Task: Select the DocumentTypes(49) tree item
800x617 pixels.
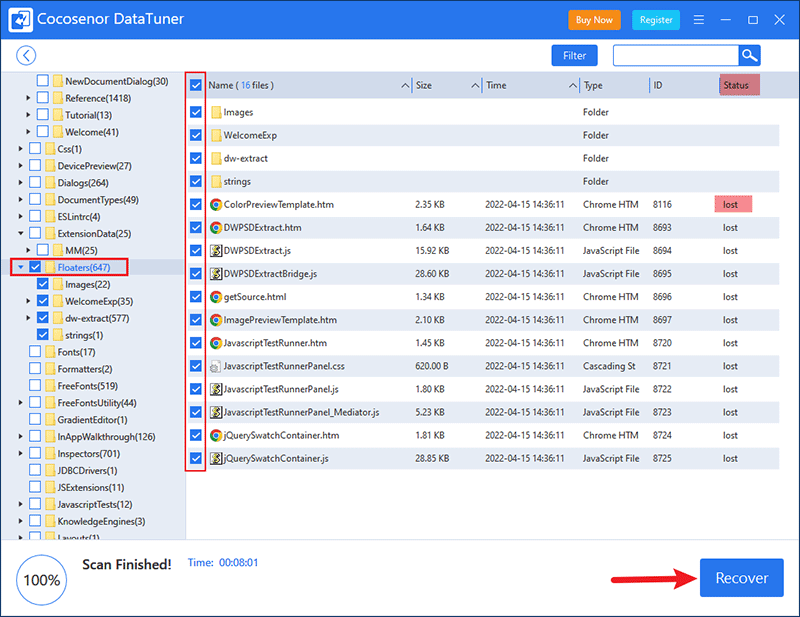Action: click(x=98, y=200)
